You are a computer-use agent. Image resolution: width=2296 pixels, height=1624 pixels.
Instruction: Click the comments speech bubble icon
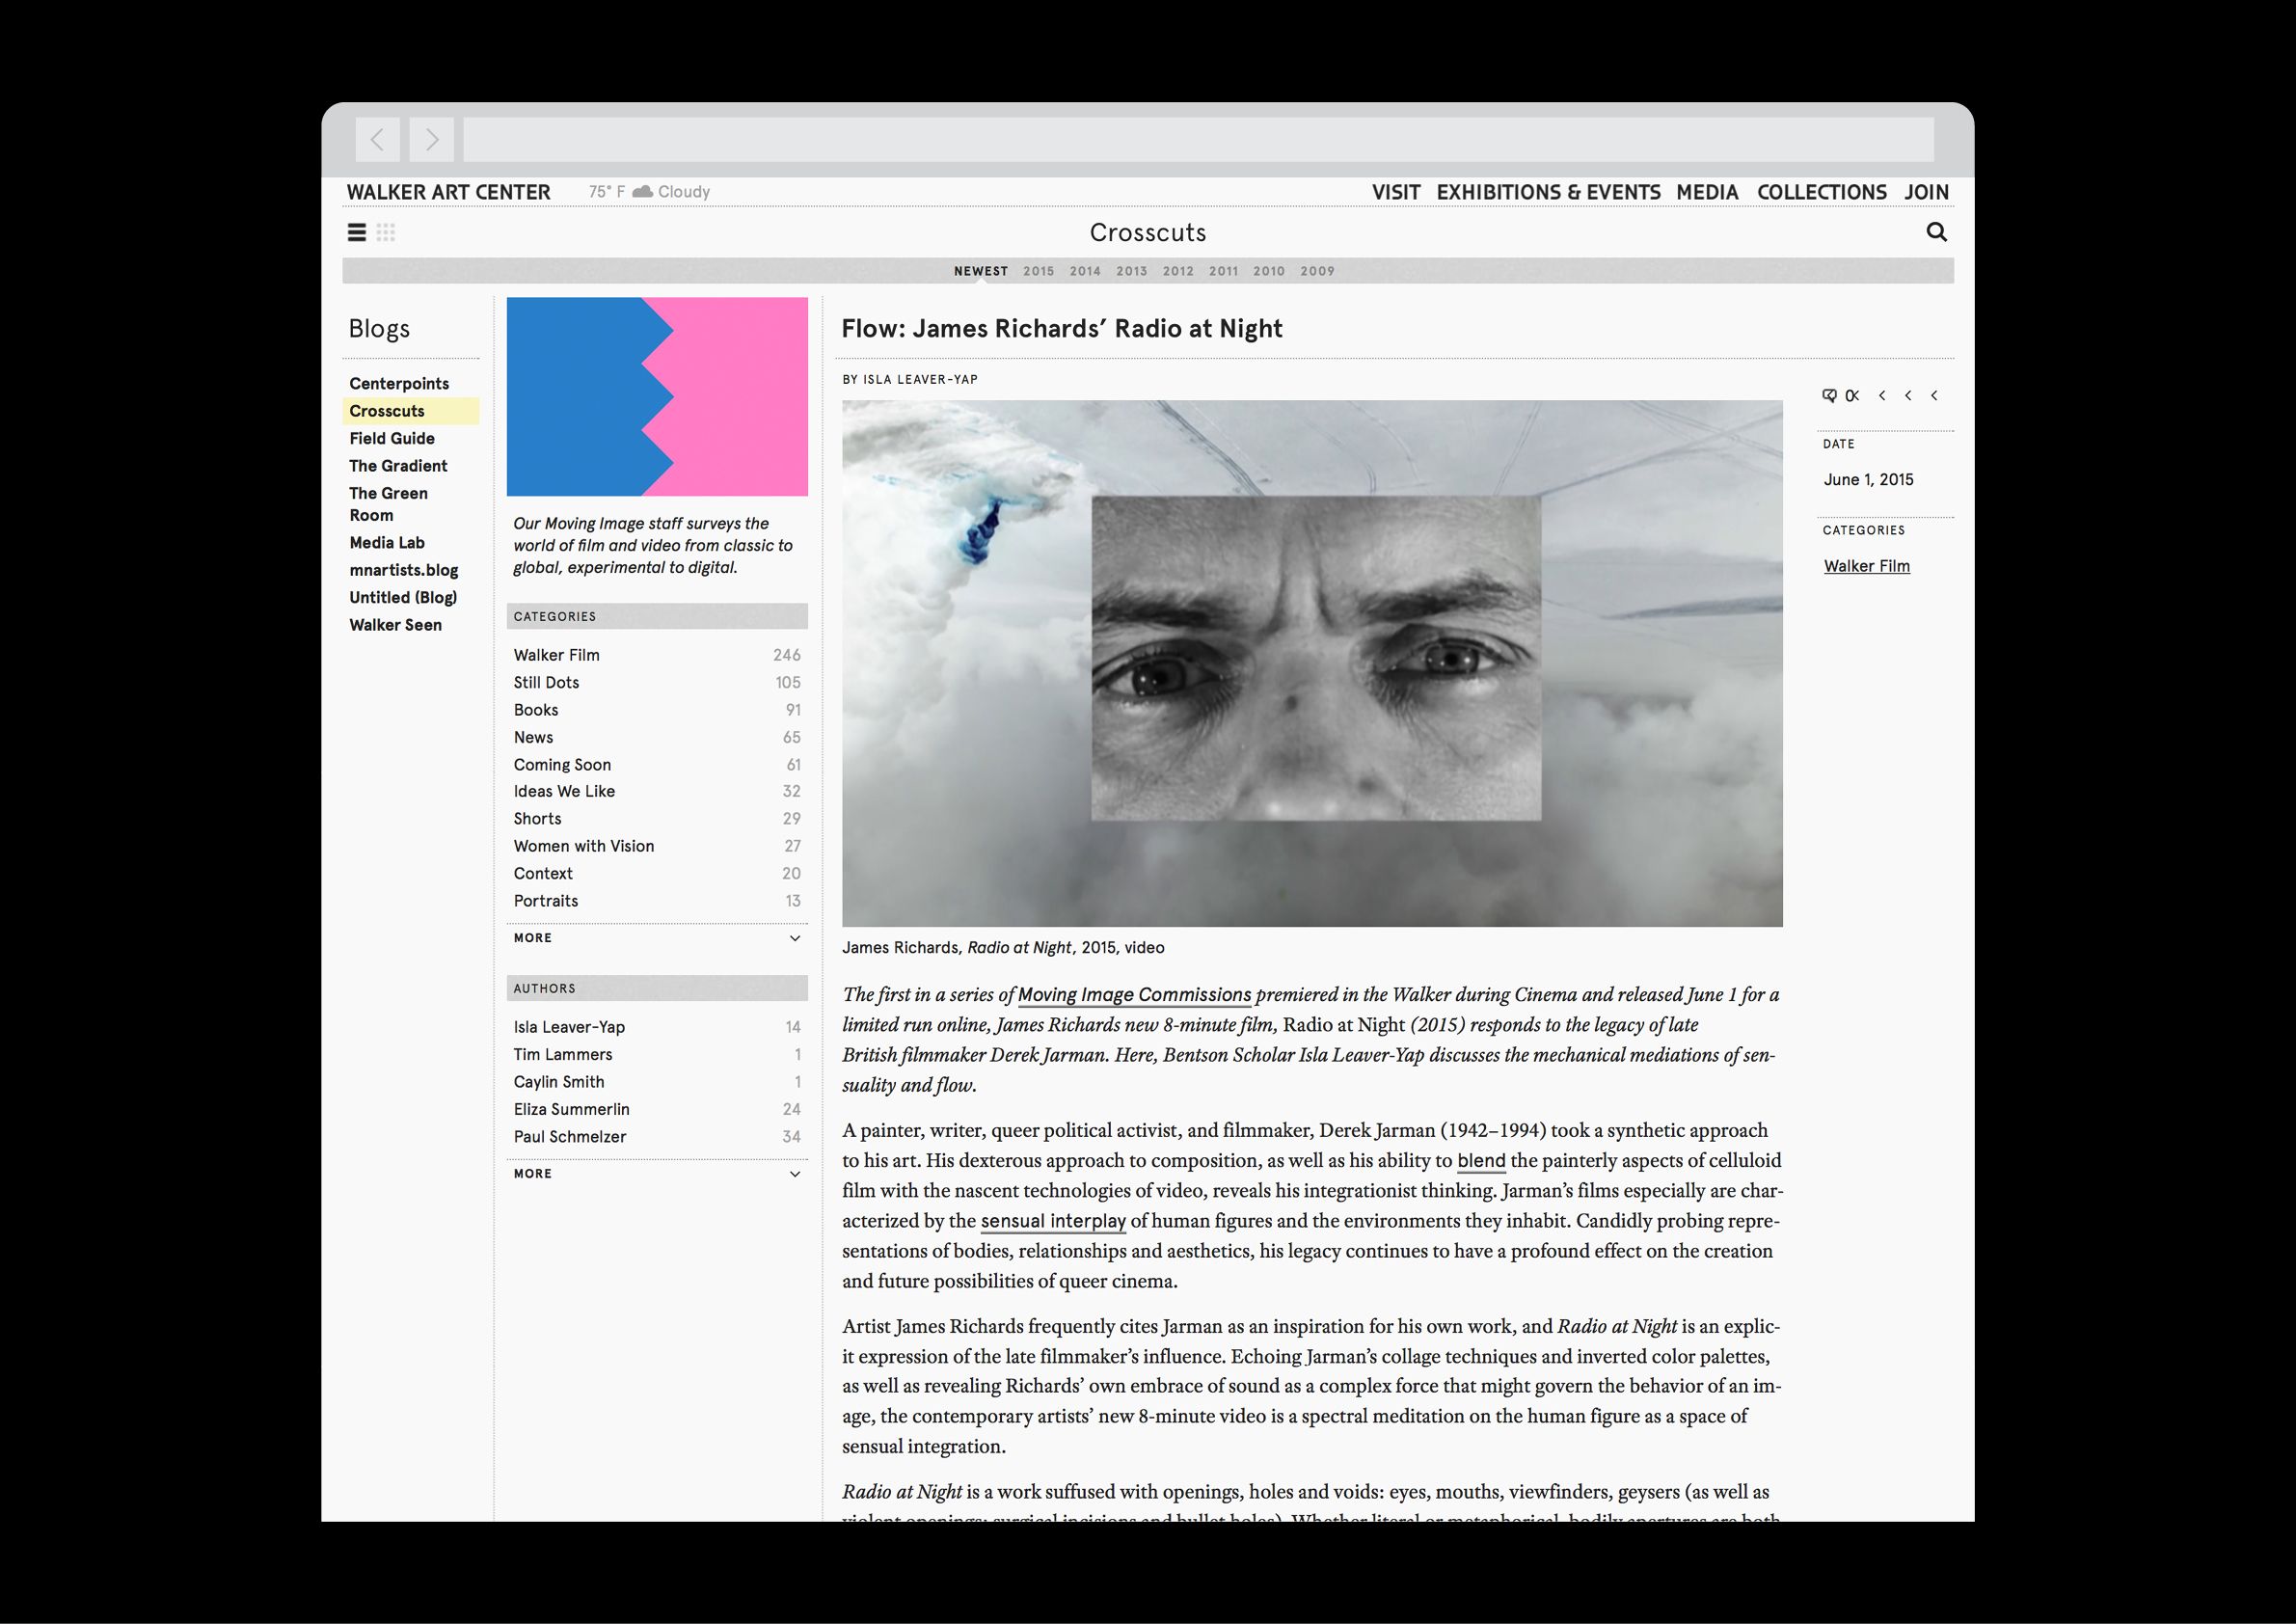point(1829,395)
